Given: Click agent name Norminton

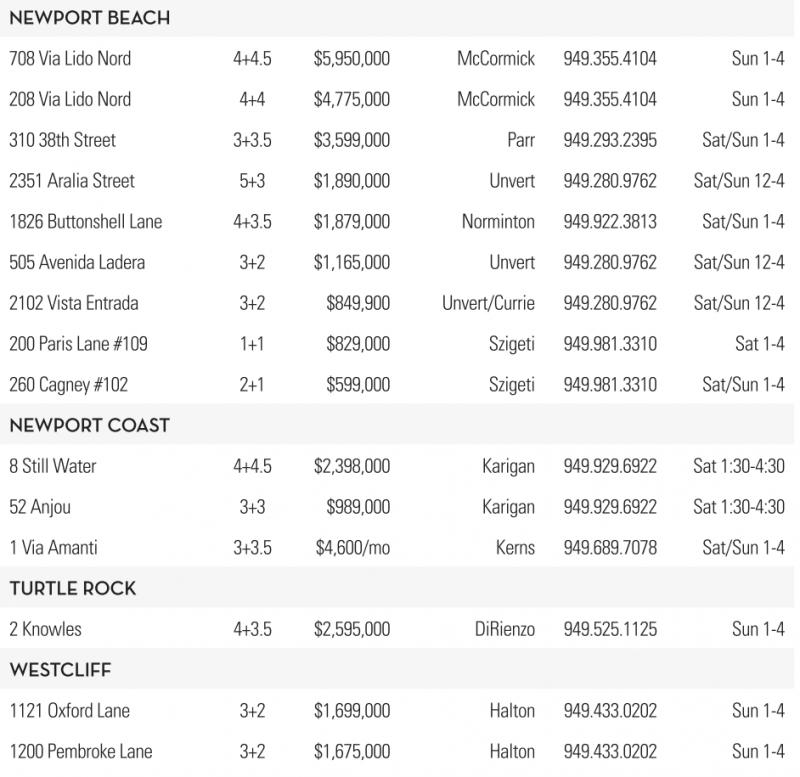Looking at the screenshot, I should point(498,222).
